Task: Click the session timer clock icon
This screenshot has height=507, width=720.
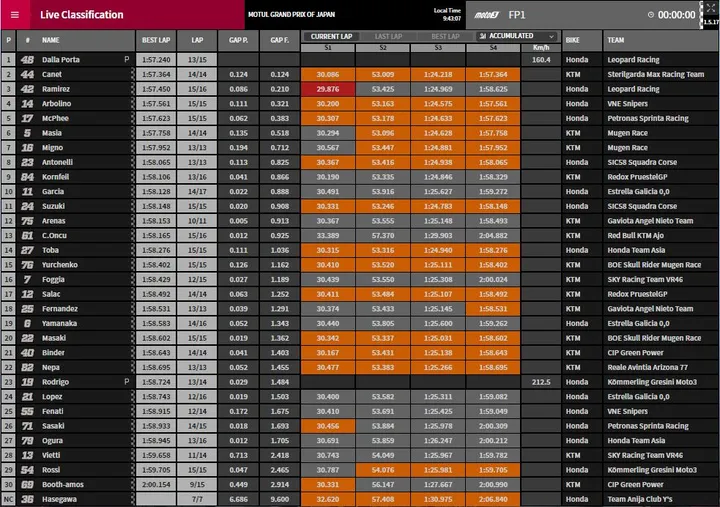Action: (x=651, y=15)
